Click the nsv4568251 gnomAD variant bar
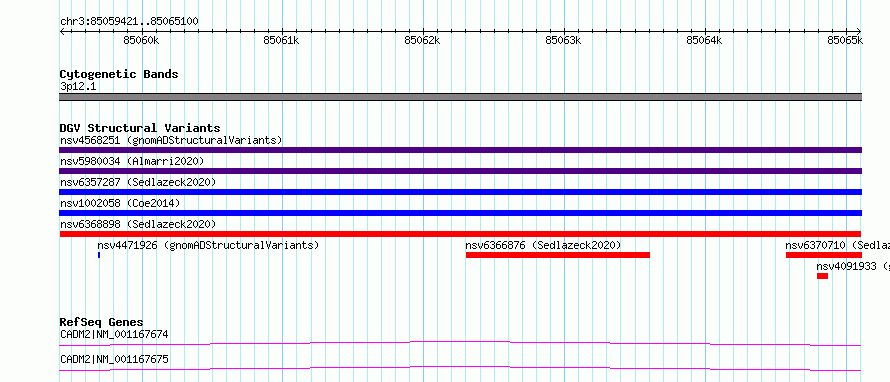 [460, 150]
